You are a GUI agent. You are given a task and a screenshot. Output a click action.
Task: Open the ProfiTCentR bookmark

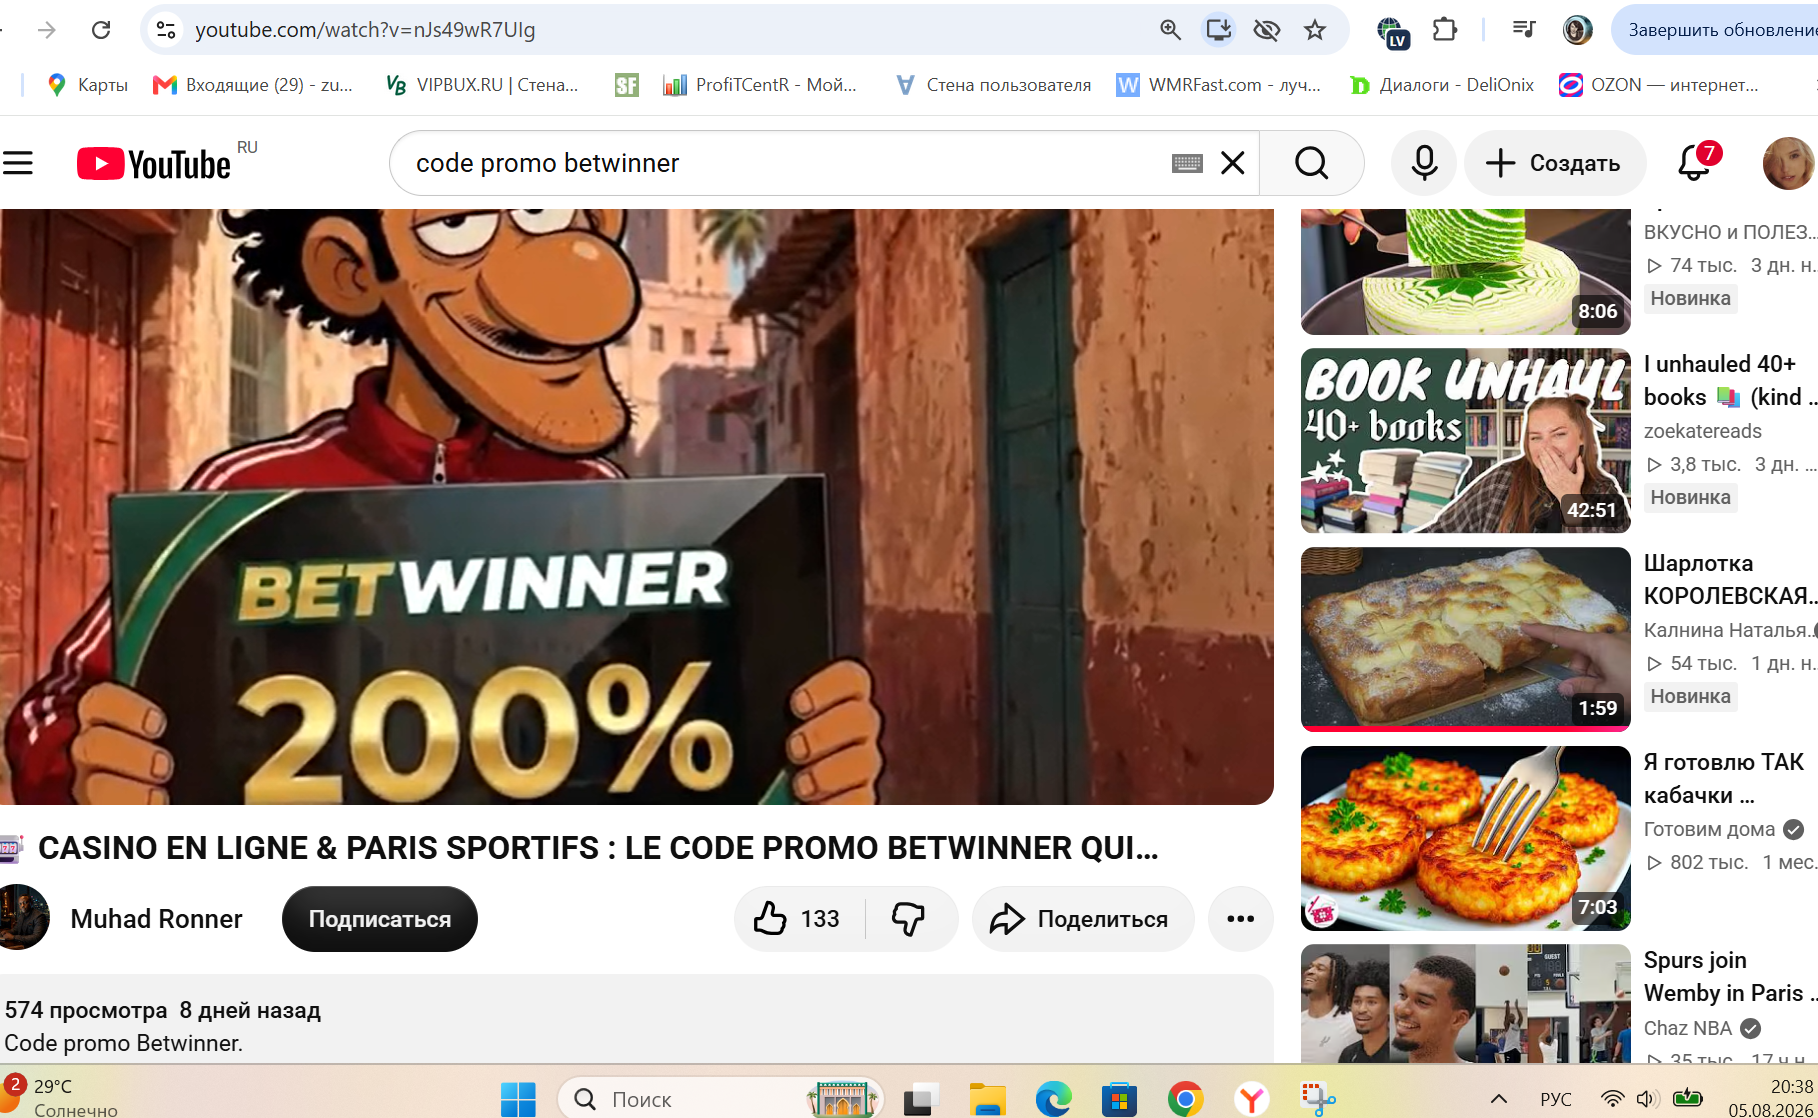pyautogui.click(x=760, y=85)
